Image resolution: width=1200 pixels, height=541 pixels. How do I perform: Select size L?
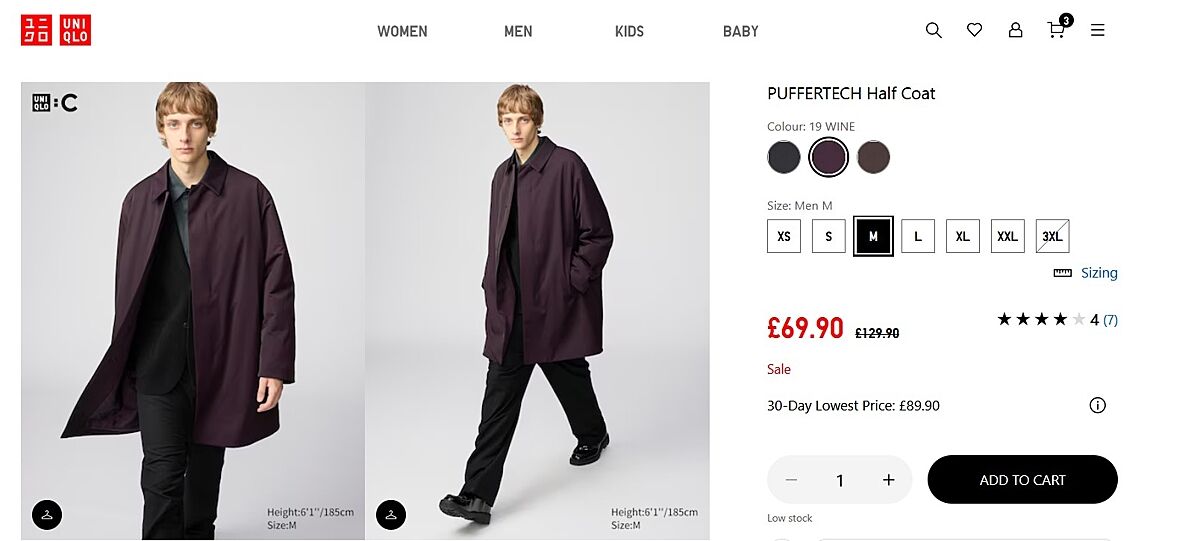click(918, 237)
